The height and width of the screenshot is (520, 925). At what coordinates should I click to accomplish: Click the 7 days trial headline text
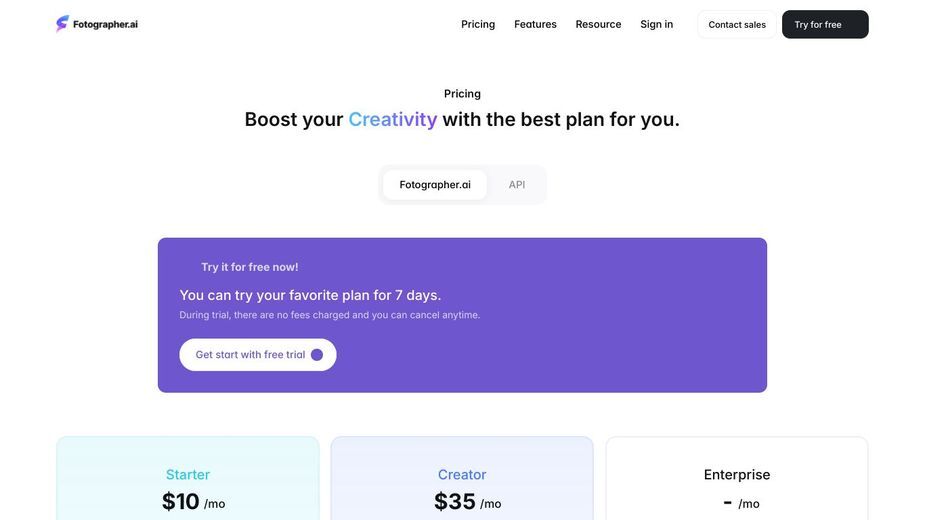tap(310, 295)
